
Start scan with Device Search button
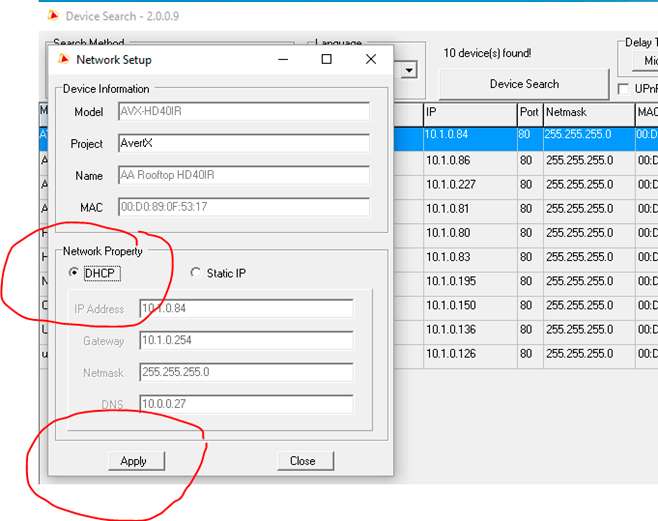(524, 84)
